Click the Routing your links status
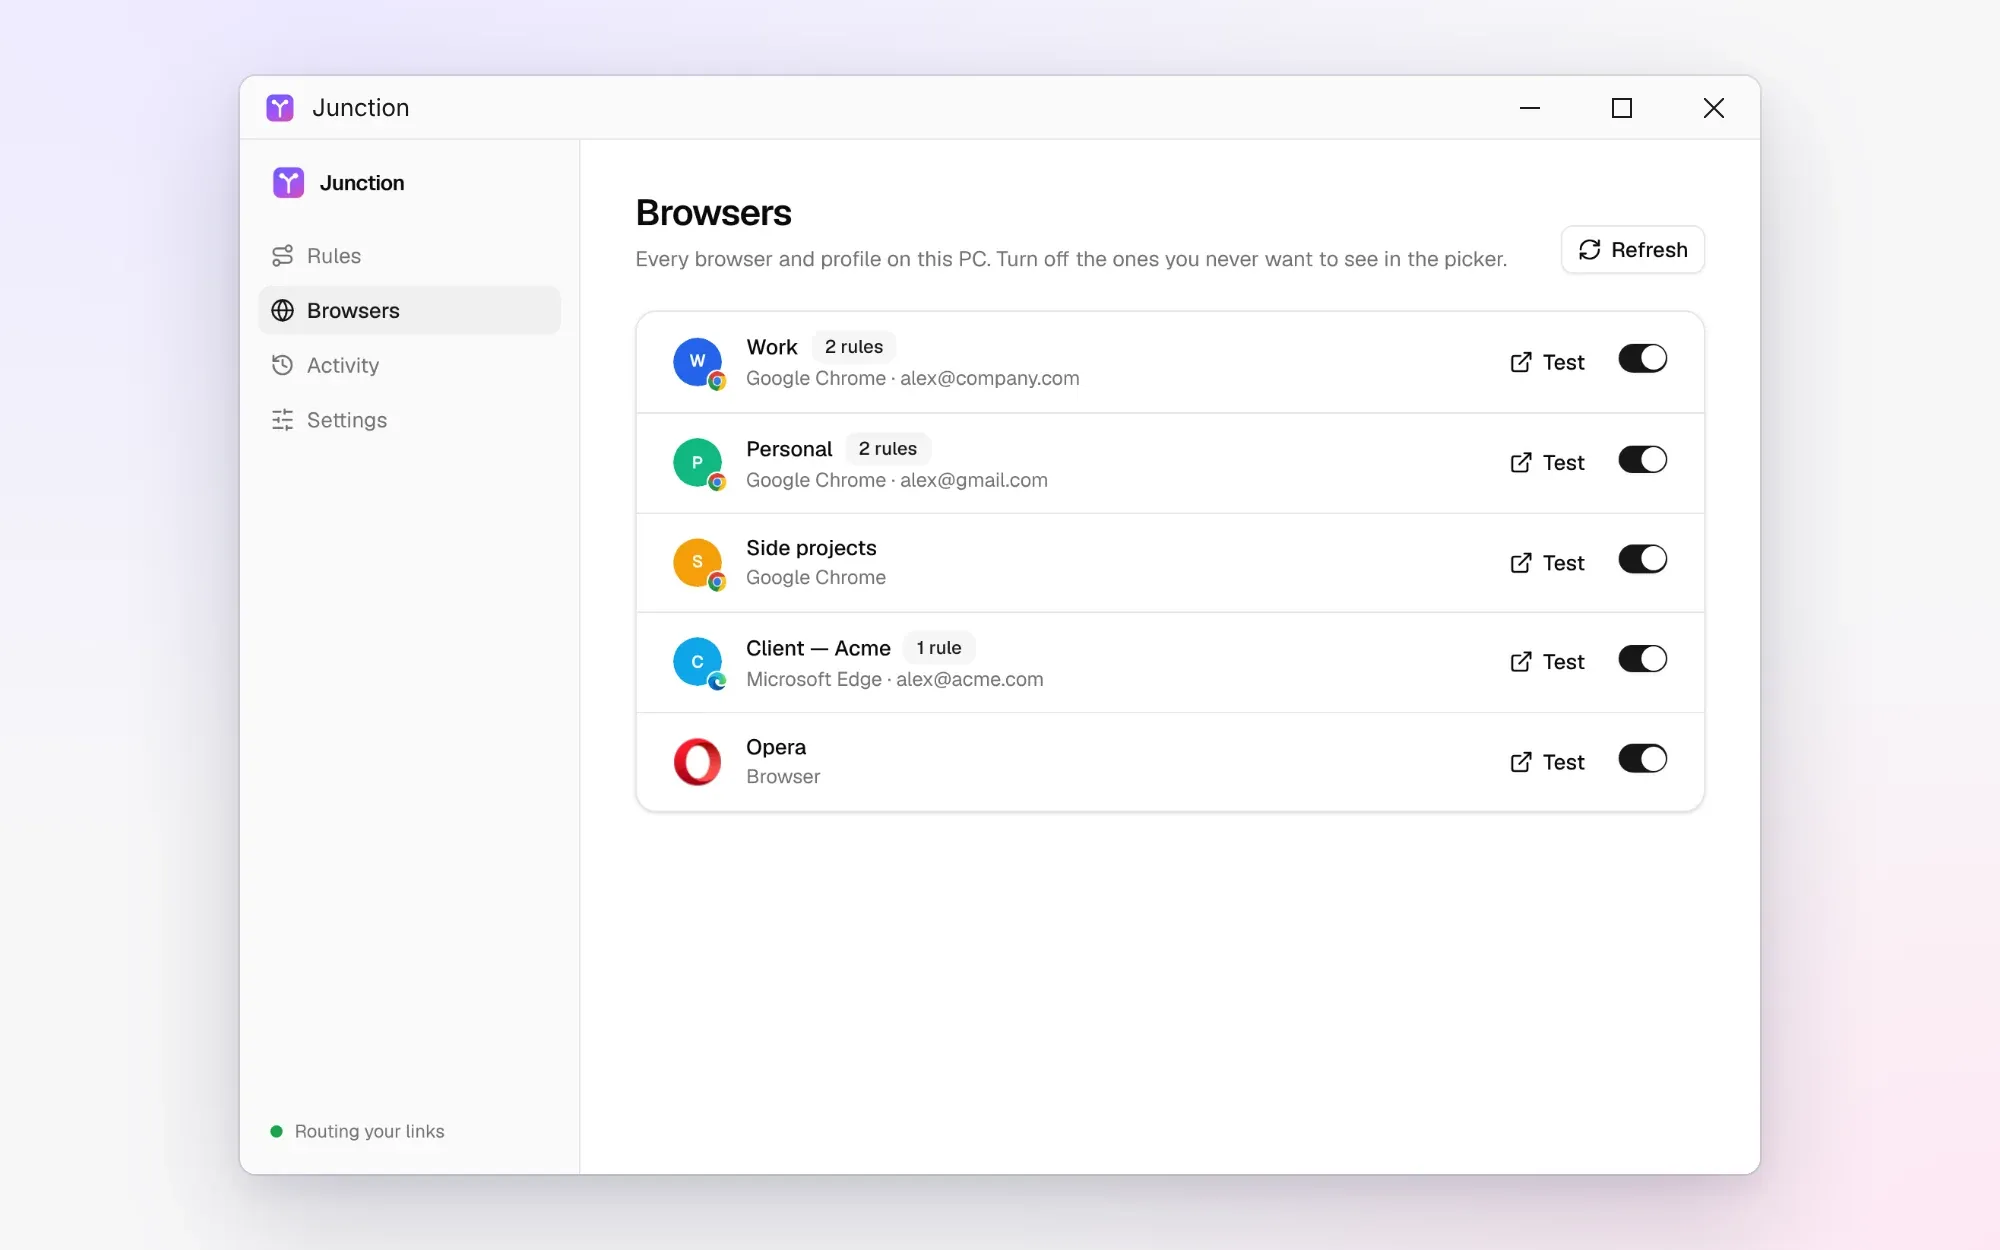Viewport: 2000px width, 1250px height. point(358,1131)
